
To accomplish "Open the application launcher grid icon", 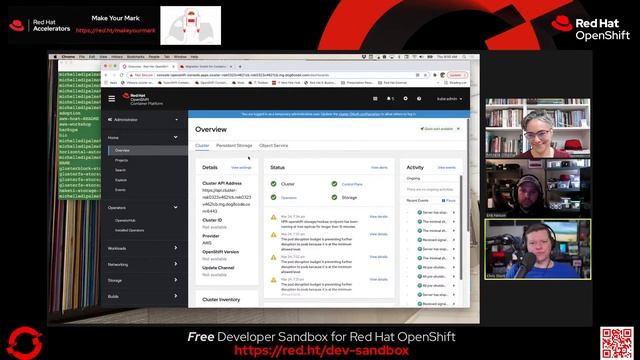I will [375, 98].
